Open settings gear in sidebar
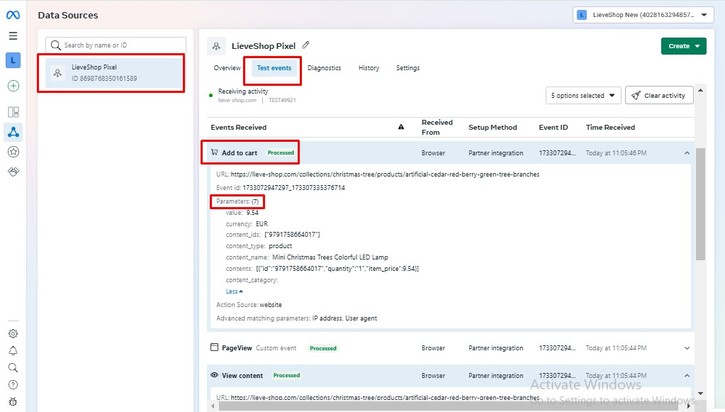Screen dimensions: 725x412 pyautogui.click(x=13, y=333)
